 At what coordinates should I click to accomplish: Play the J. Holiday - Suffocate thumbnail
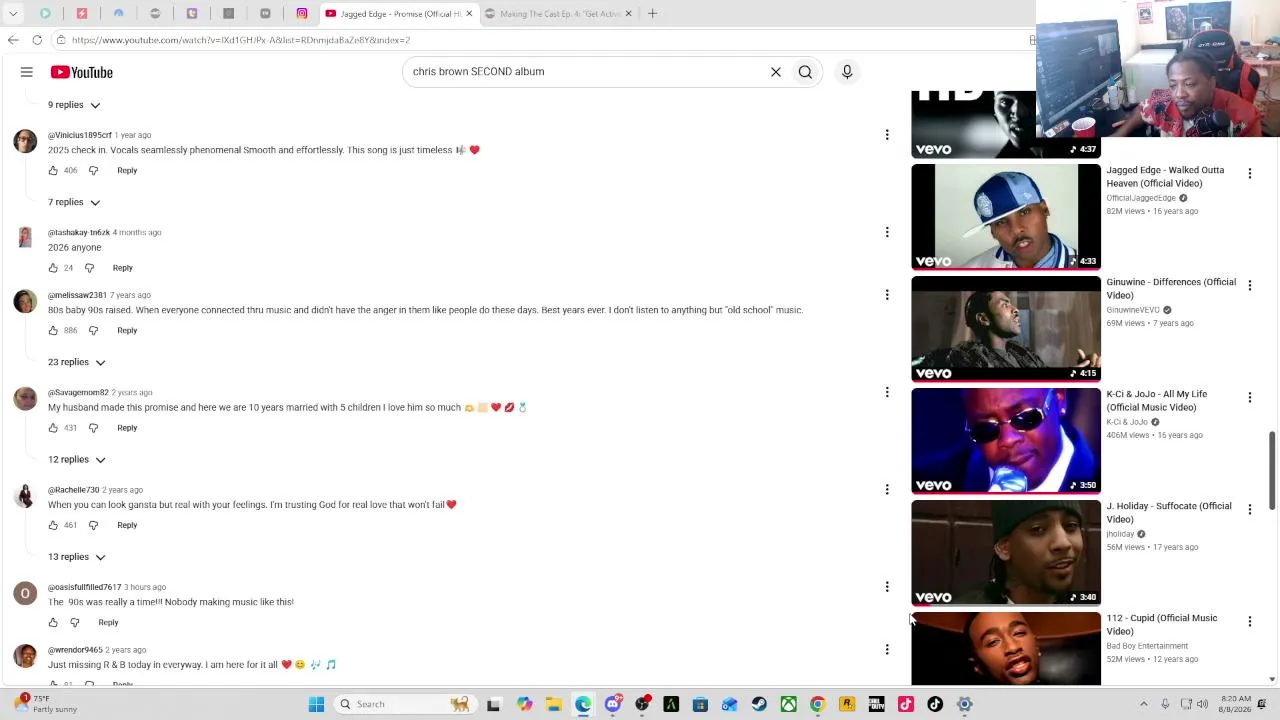(1006, 553)
